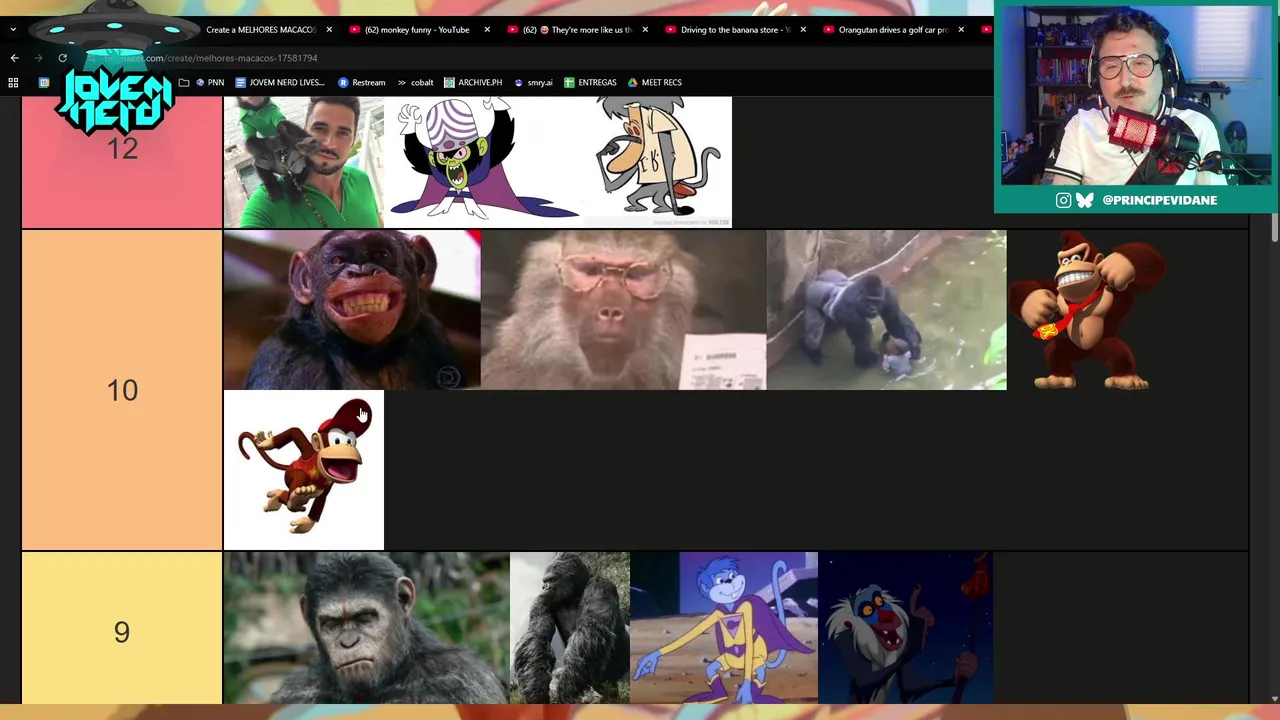Open the Restream bookmark
1280x720 pixels.
[362, 82]
